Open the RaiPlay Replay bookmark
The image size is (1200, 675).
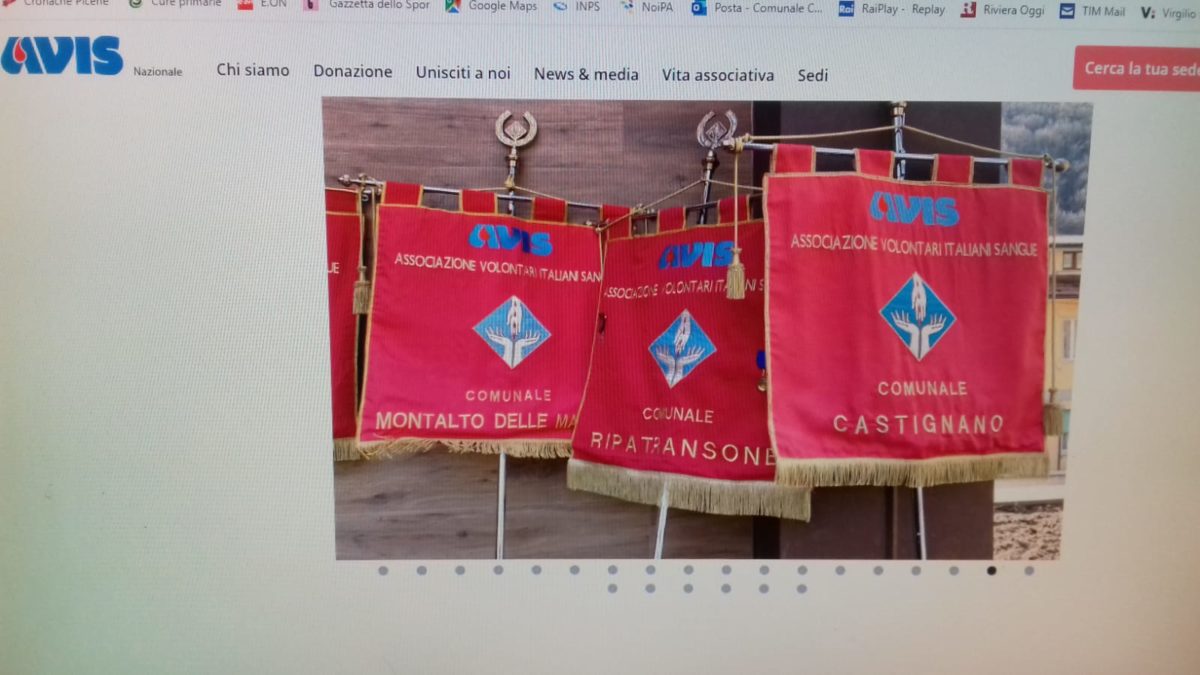[x=892, y=9]
